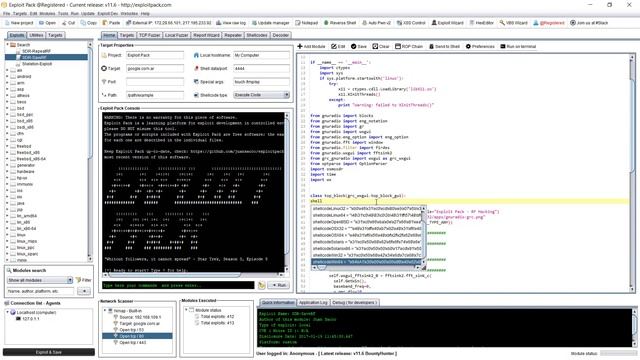Switch to the Shellcodes tab
640x360 pixels.
(x=257, y=36)
